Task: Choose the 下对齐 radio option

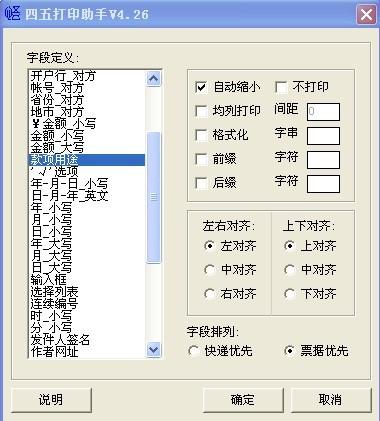Action: pos(289,294)
